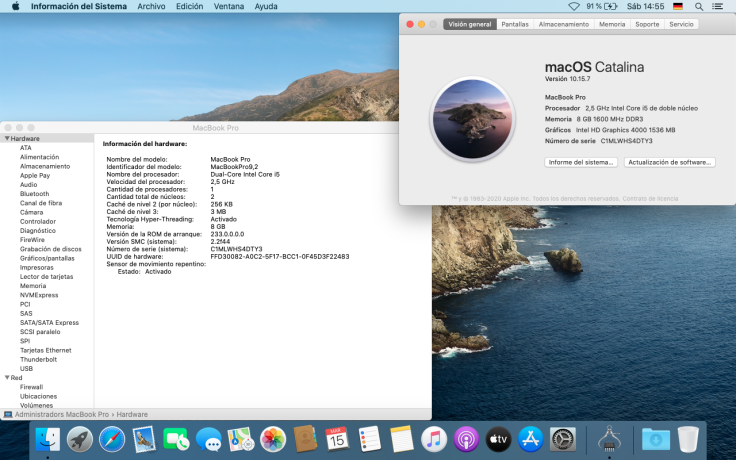Image resolution: width=736 pixels, height=460 pixels.
Task: Click hardware UUID value text
Action: (x=280, y=256)
